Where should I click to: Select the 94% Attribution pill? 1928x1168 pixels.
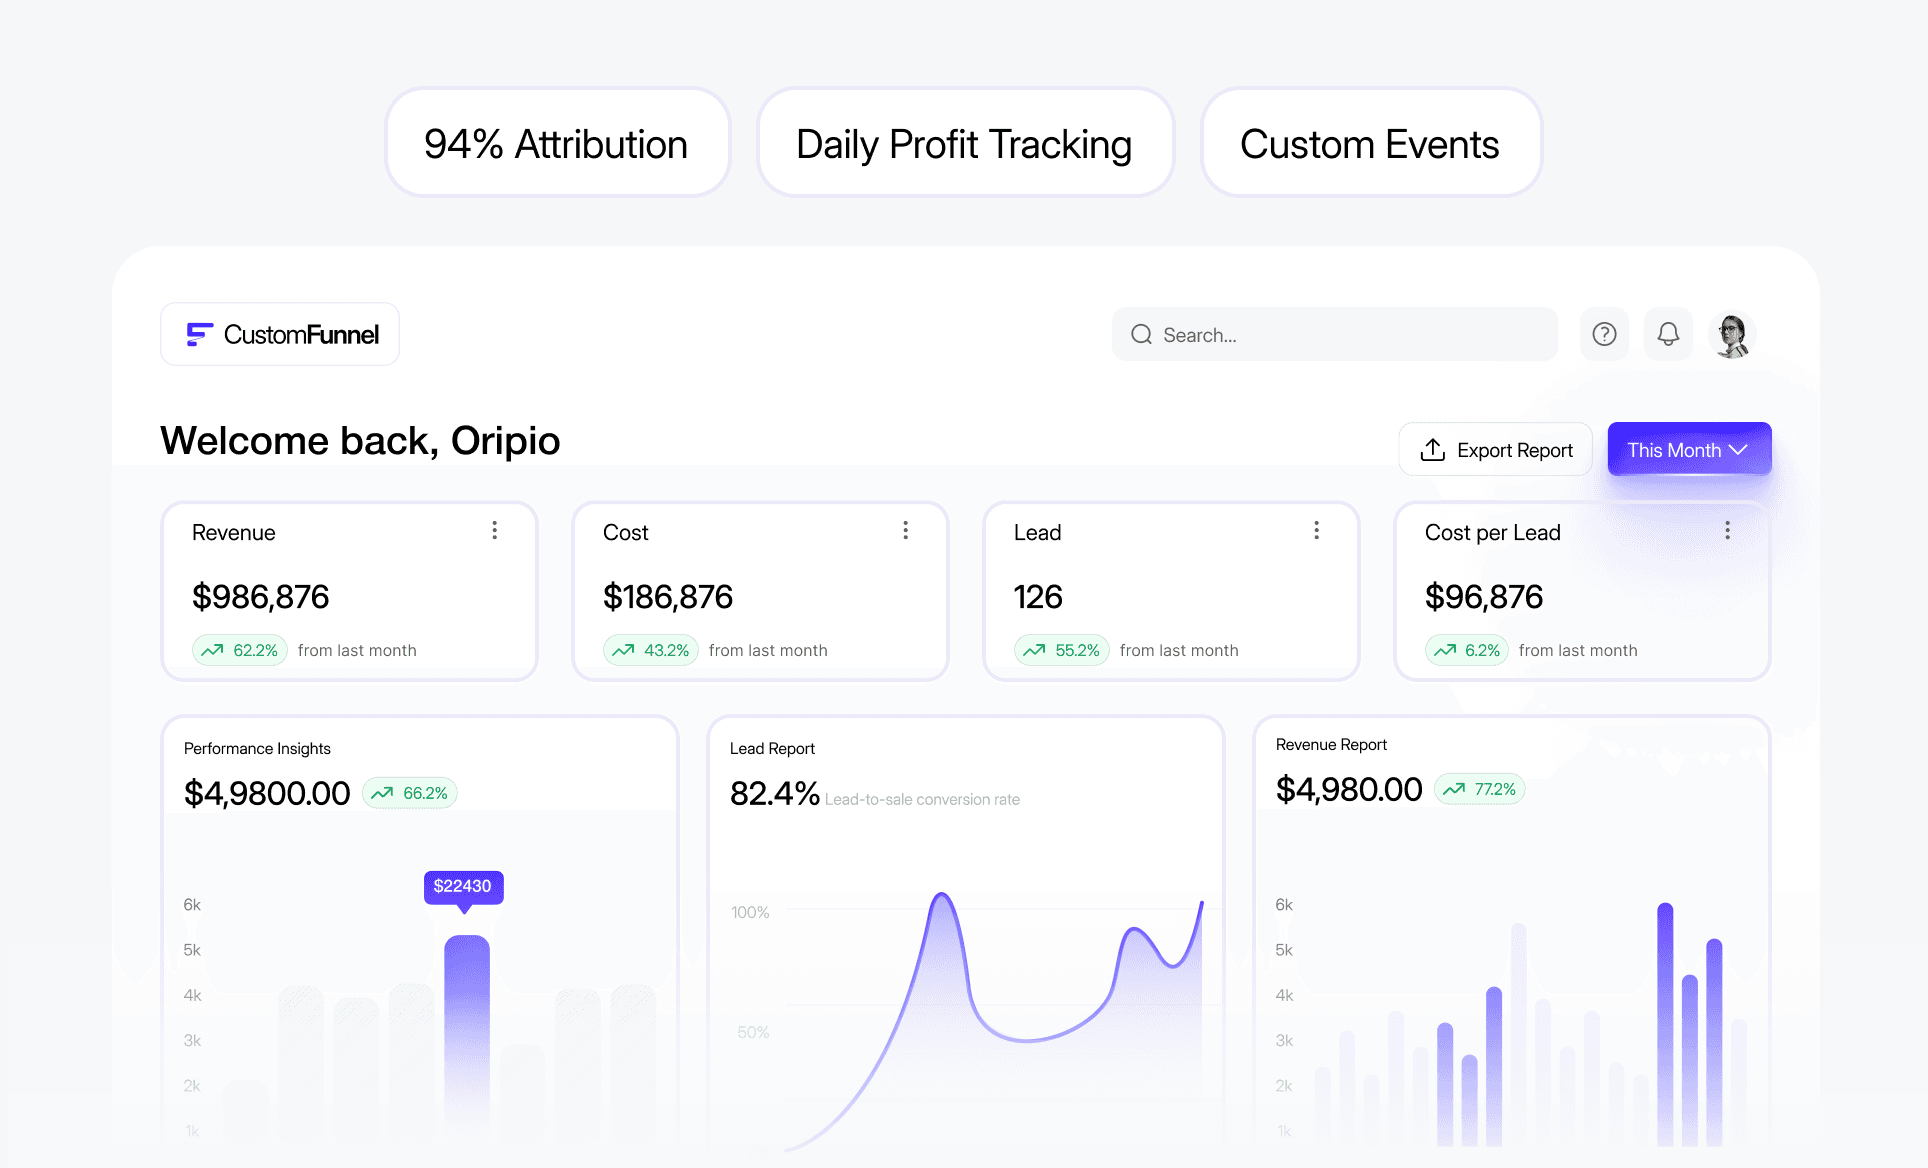pos(557,144)
